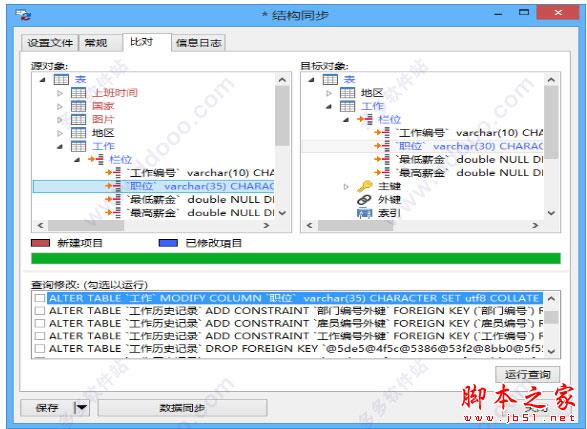Click the red 新建项目 legend swatch
The image size is (587, 429).
point(40,243)
